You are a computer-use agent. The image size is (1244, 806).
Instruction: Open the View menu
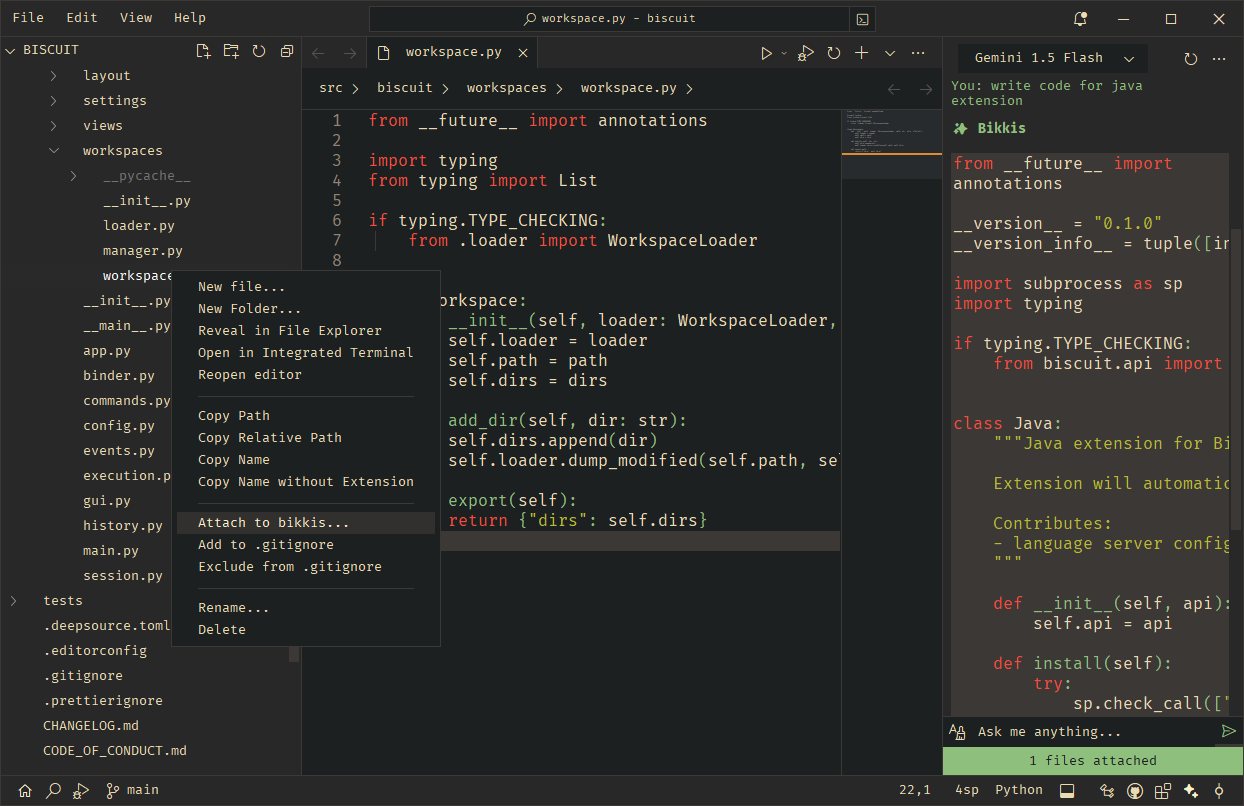tap(136, 18)
